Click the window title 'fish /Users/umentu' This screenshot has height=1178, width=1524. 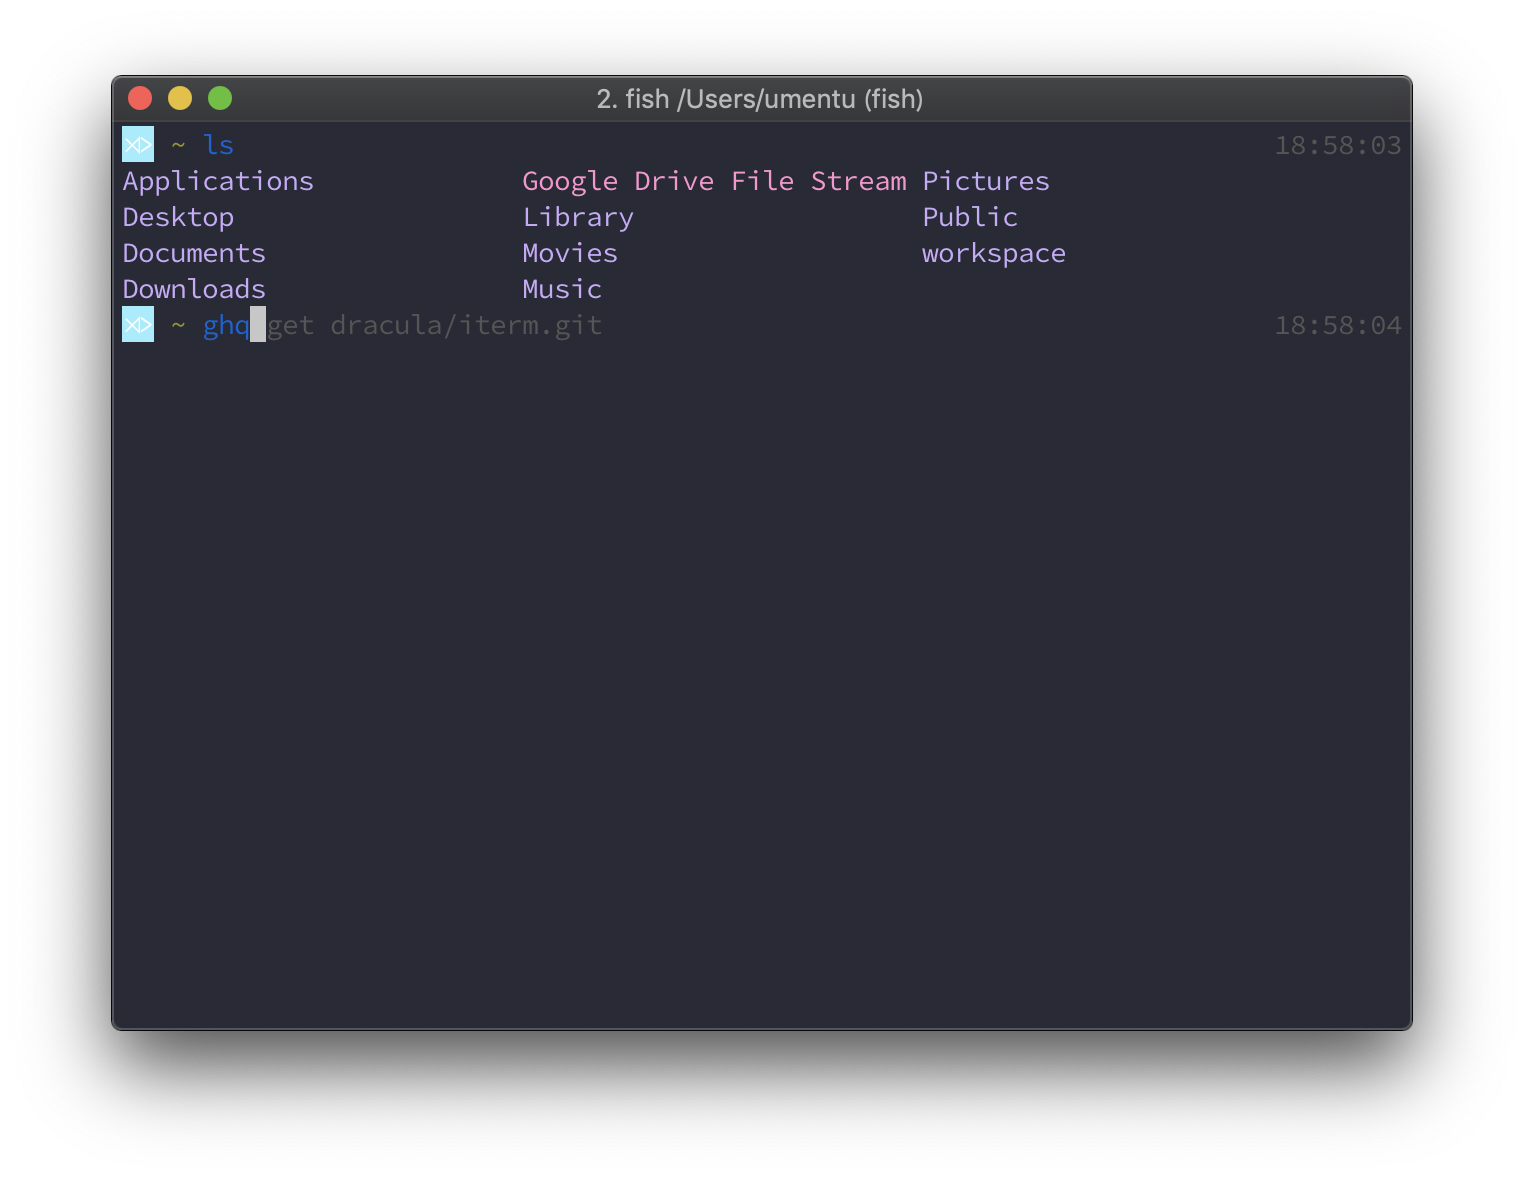[x=760, y=99]
